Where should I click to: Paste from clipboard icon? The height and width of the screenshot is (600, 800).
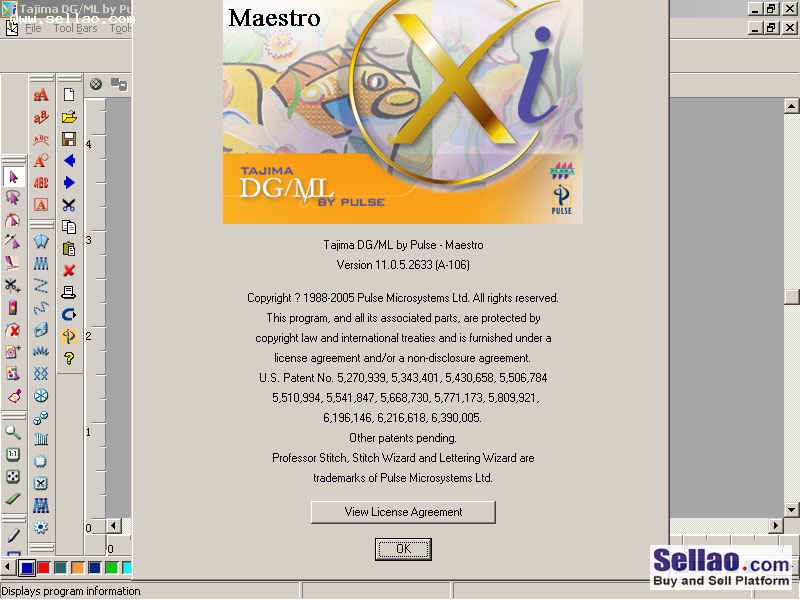[x=69, y=248]
